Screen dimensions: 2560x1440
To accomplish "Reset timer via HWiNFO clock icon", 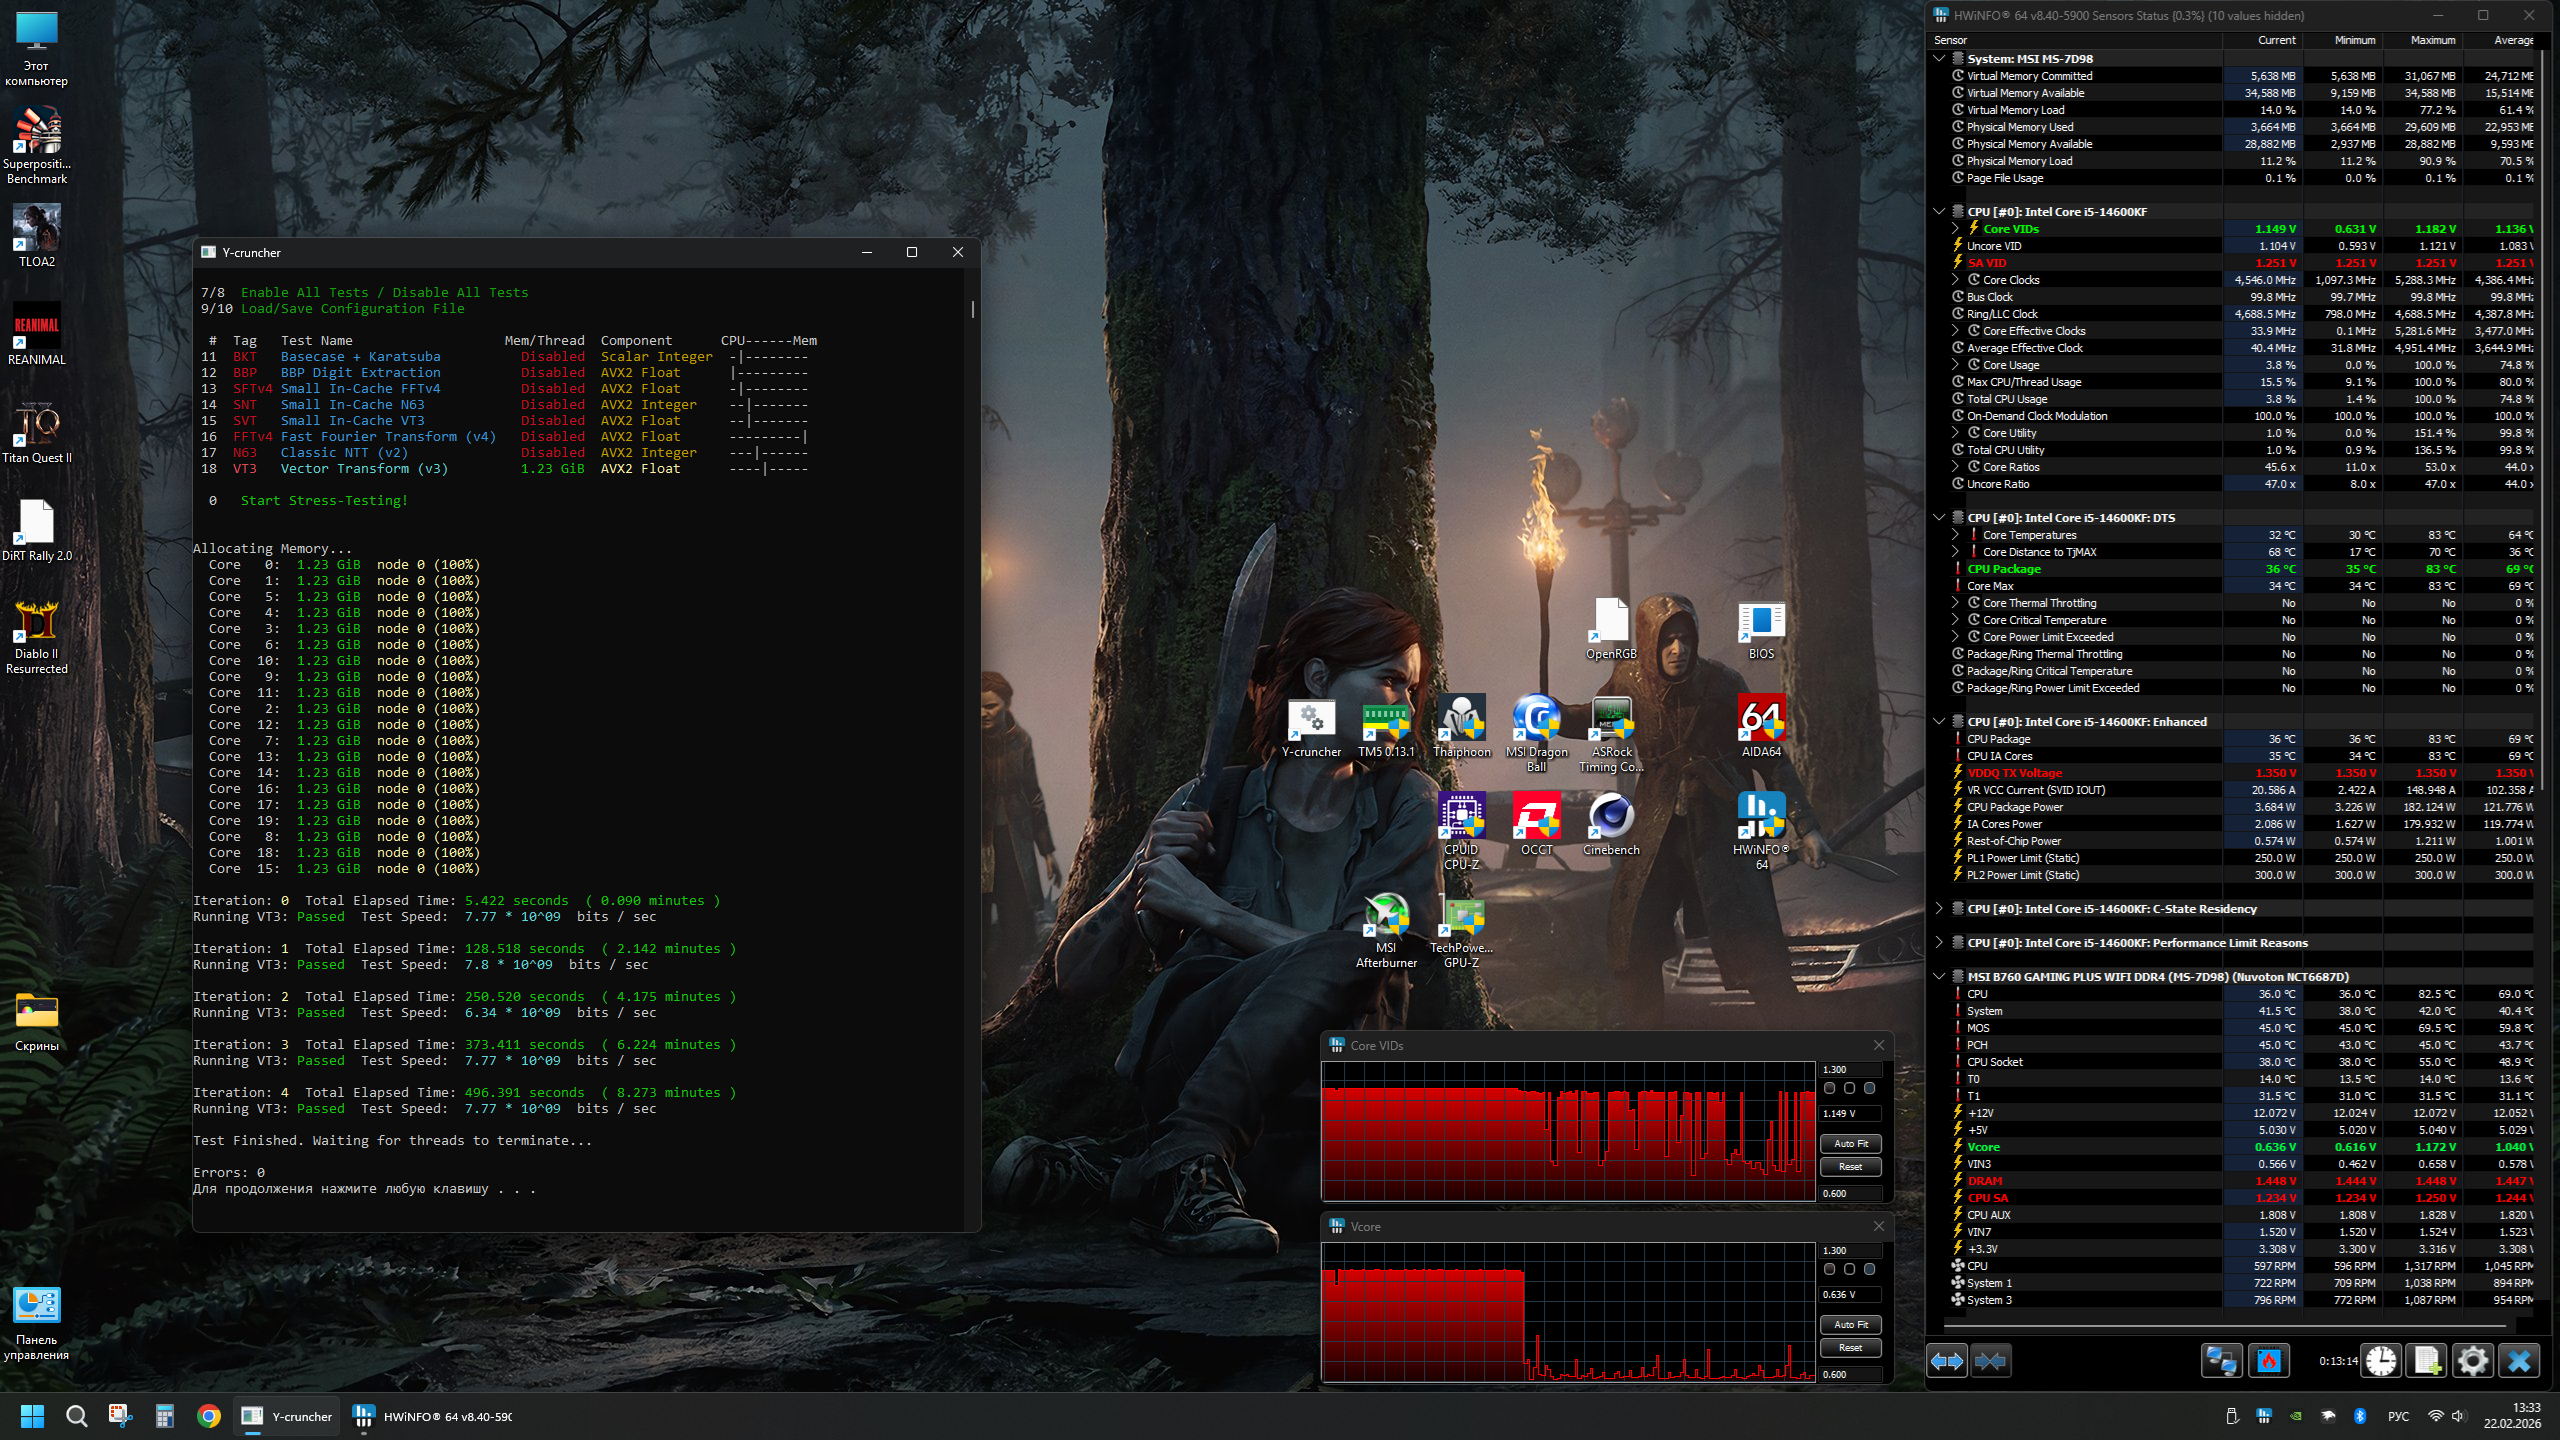I will [x=2381, y=1361].
